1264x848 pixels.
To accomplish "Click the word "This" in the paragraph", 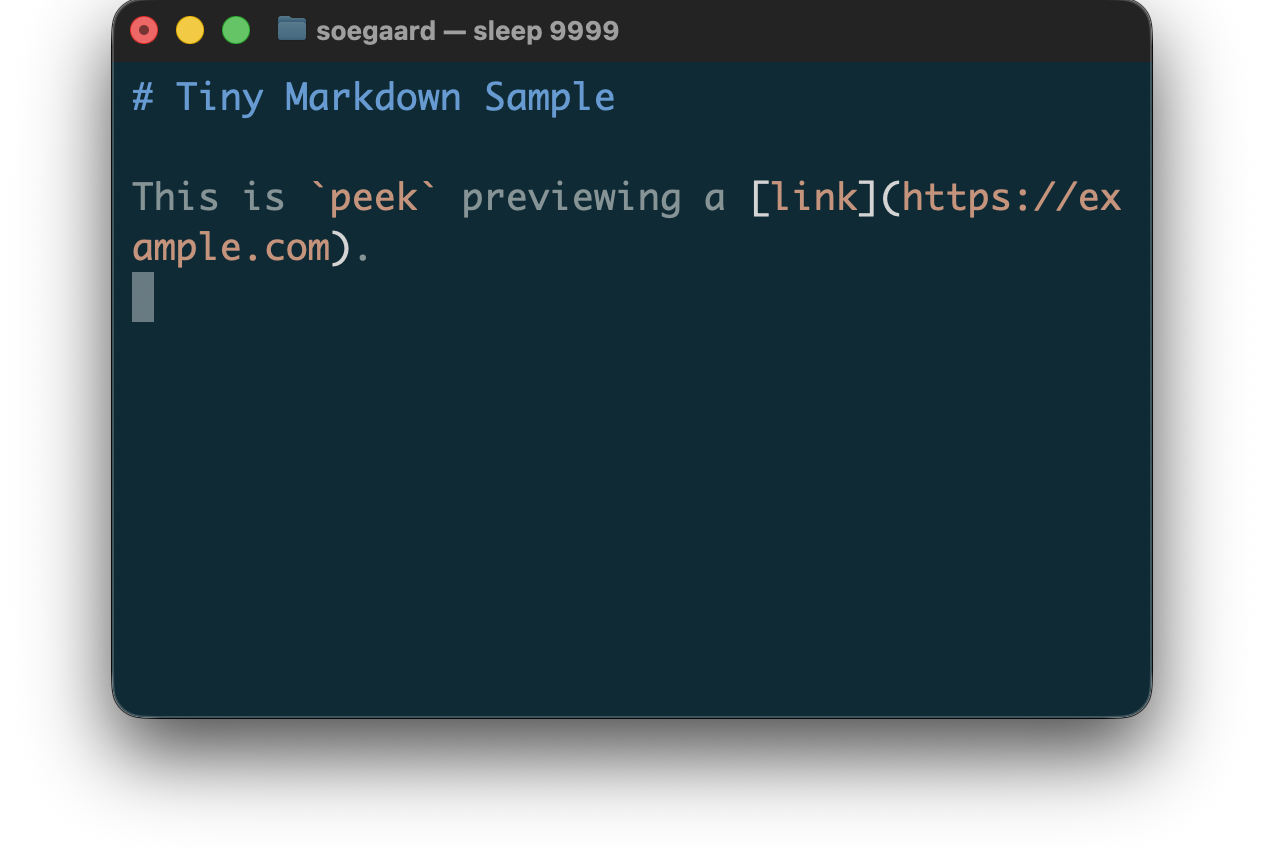I will click(x=176, y=197).
